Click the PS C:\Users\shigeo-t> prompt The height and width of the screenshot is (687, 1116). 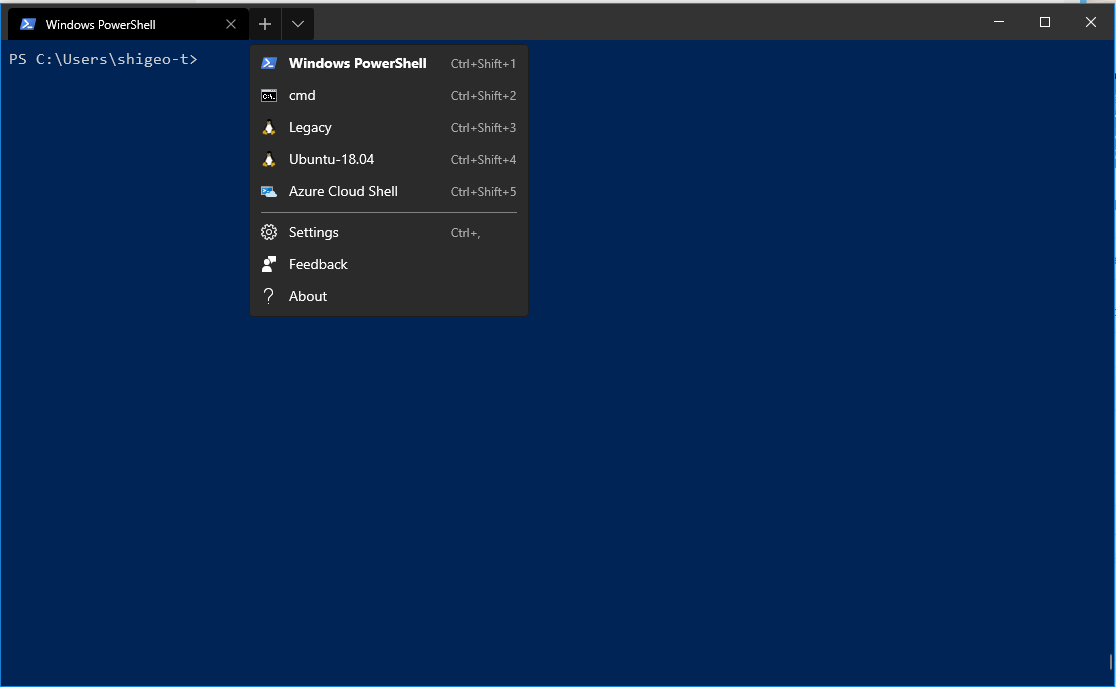coord(103,59)
